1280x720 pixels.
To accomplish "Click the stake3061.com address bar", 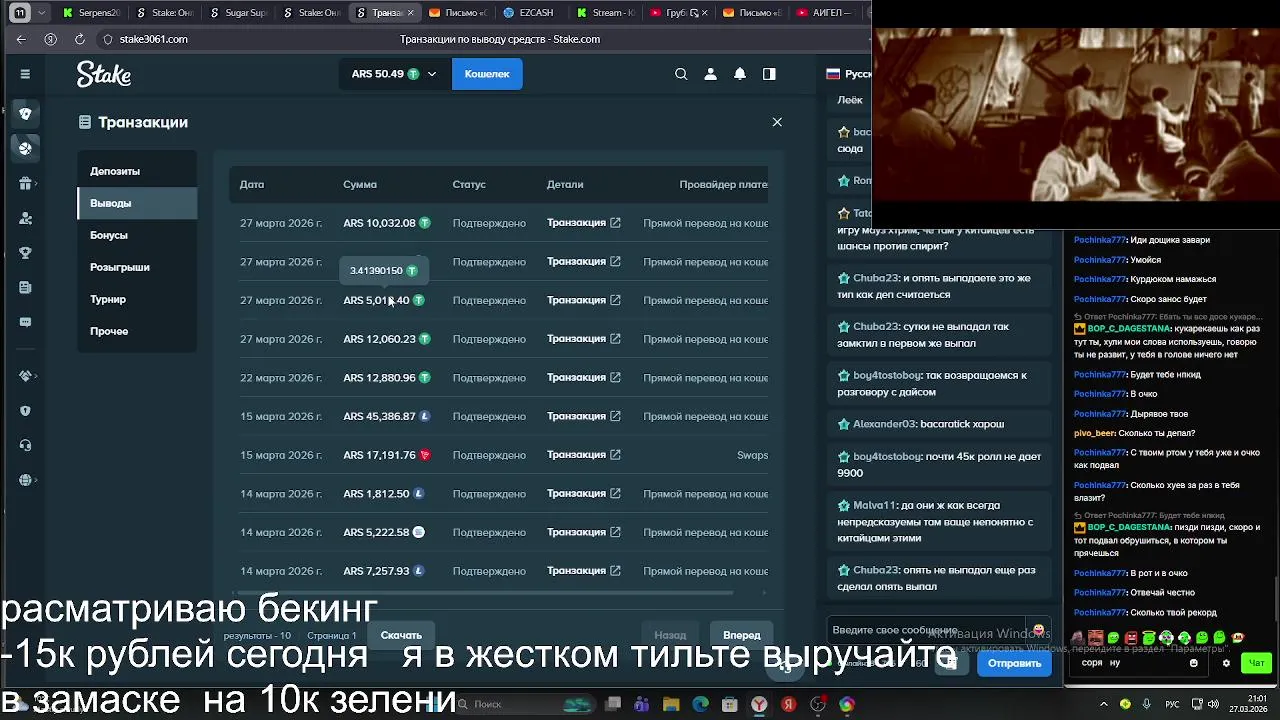I will click(x=153, y=39).
